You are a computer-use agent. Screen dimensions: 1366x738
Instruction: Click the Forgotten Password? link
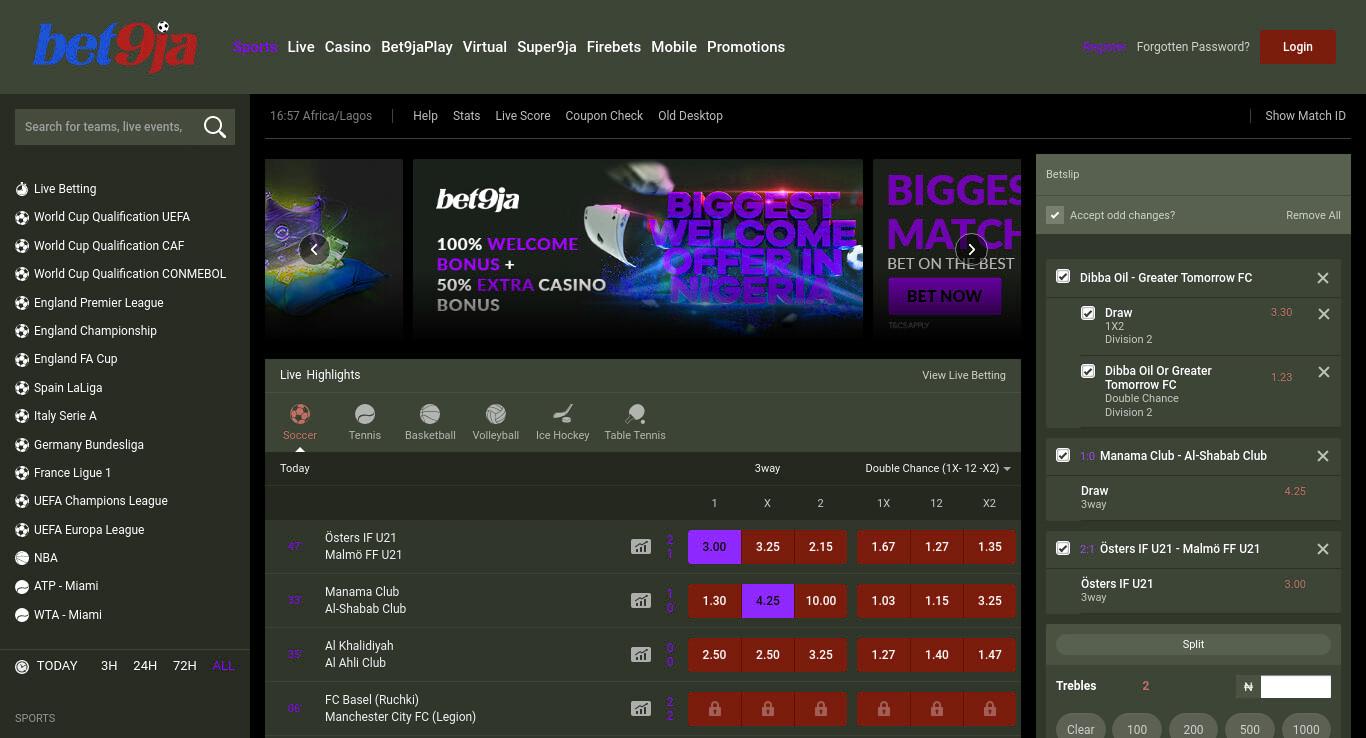click(1193, 47)
